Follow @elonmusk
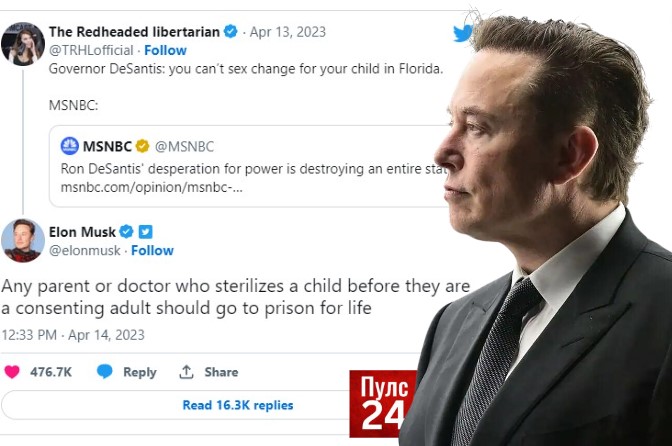Screen dimensions: 672x446 point(152,250)
